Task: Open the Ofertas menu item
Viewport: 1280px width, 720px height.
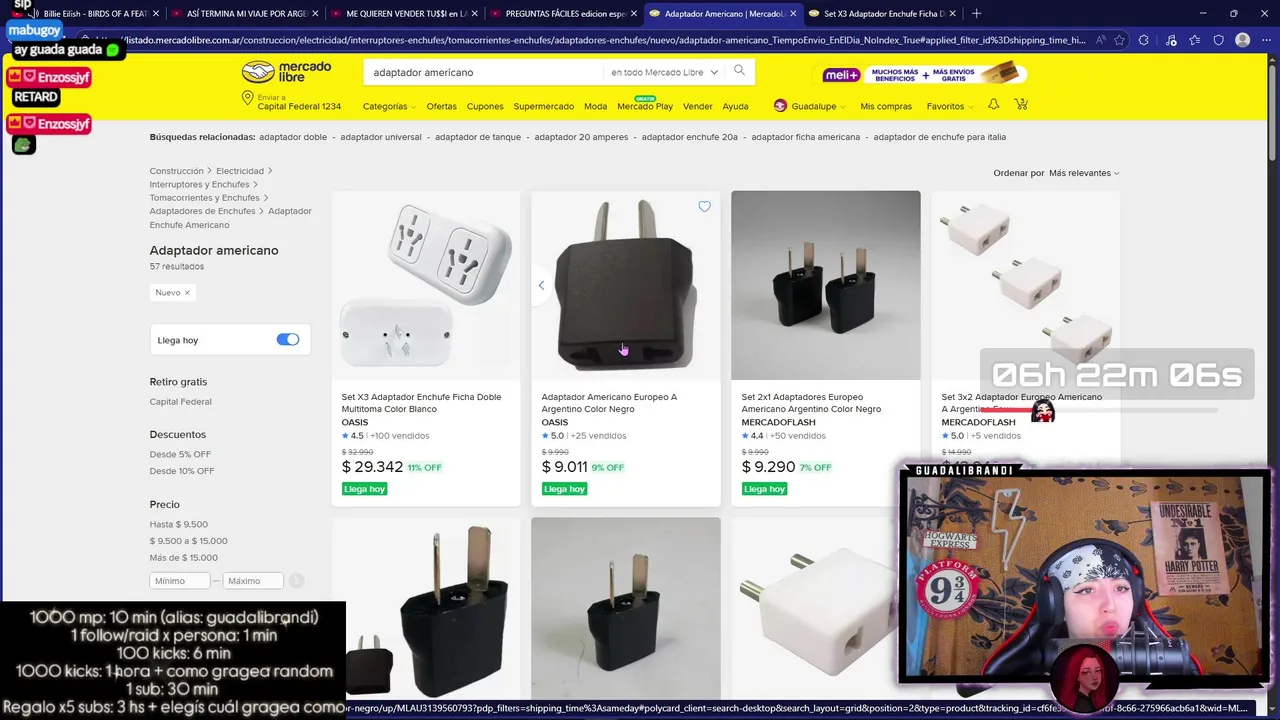Action: coord(441,106)
